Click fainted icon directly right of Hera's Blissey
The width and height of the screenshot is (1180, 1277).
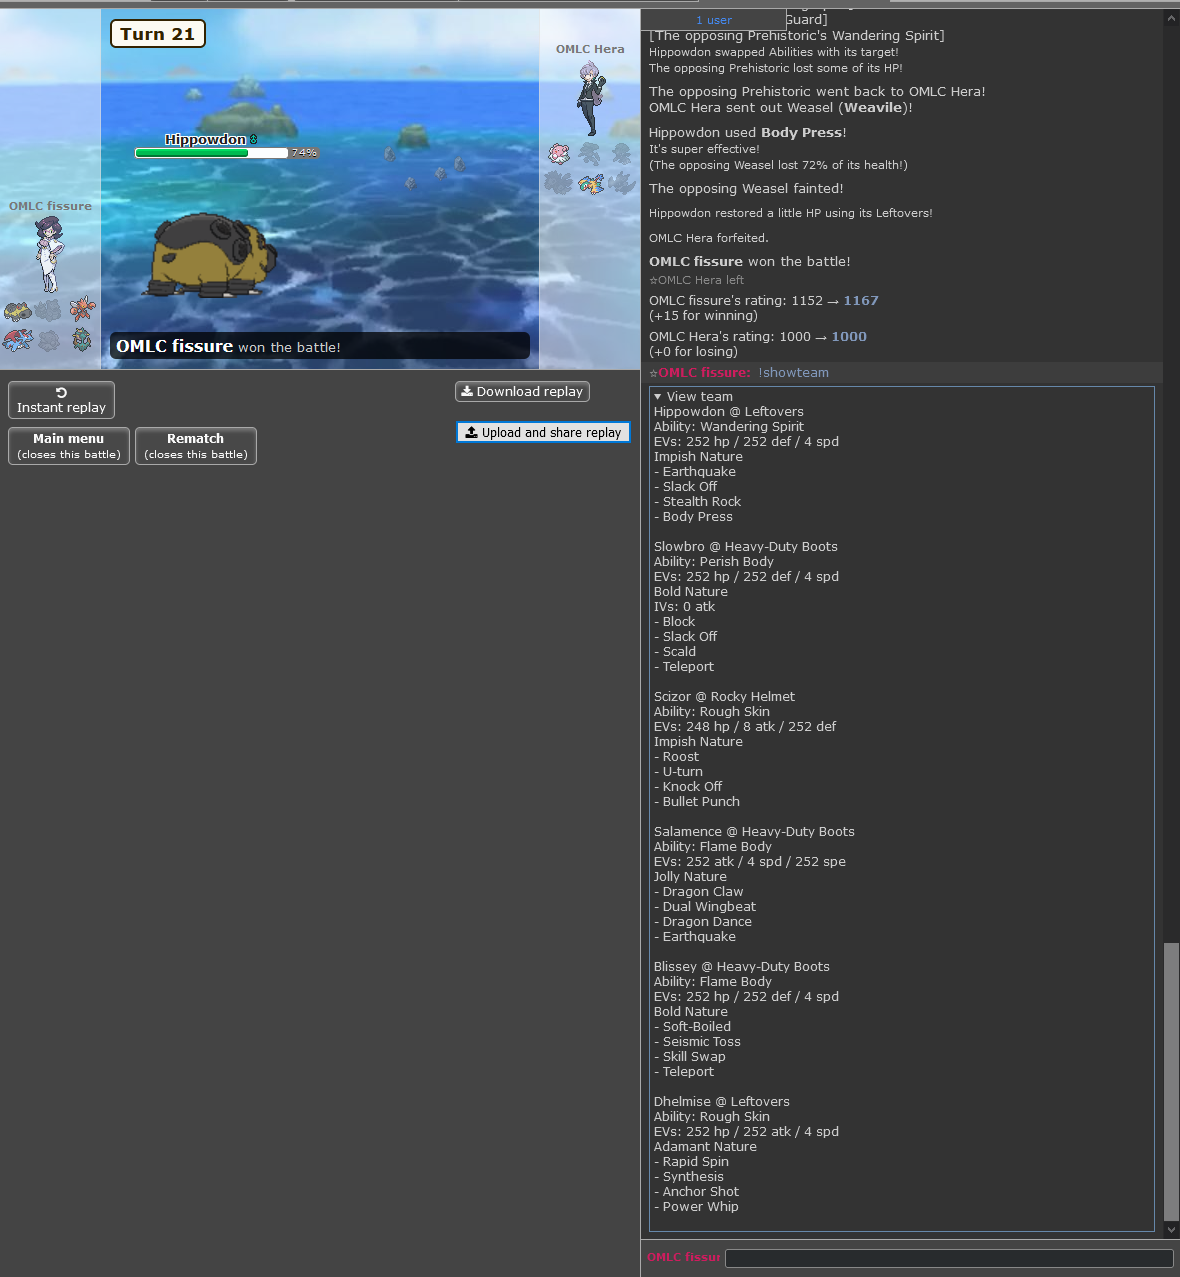[x=590, y=153]
